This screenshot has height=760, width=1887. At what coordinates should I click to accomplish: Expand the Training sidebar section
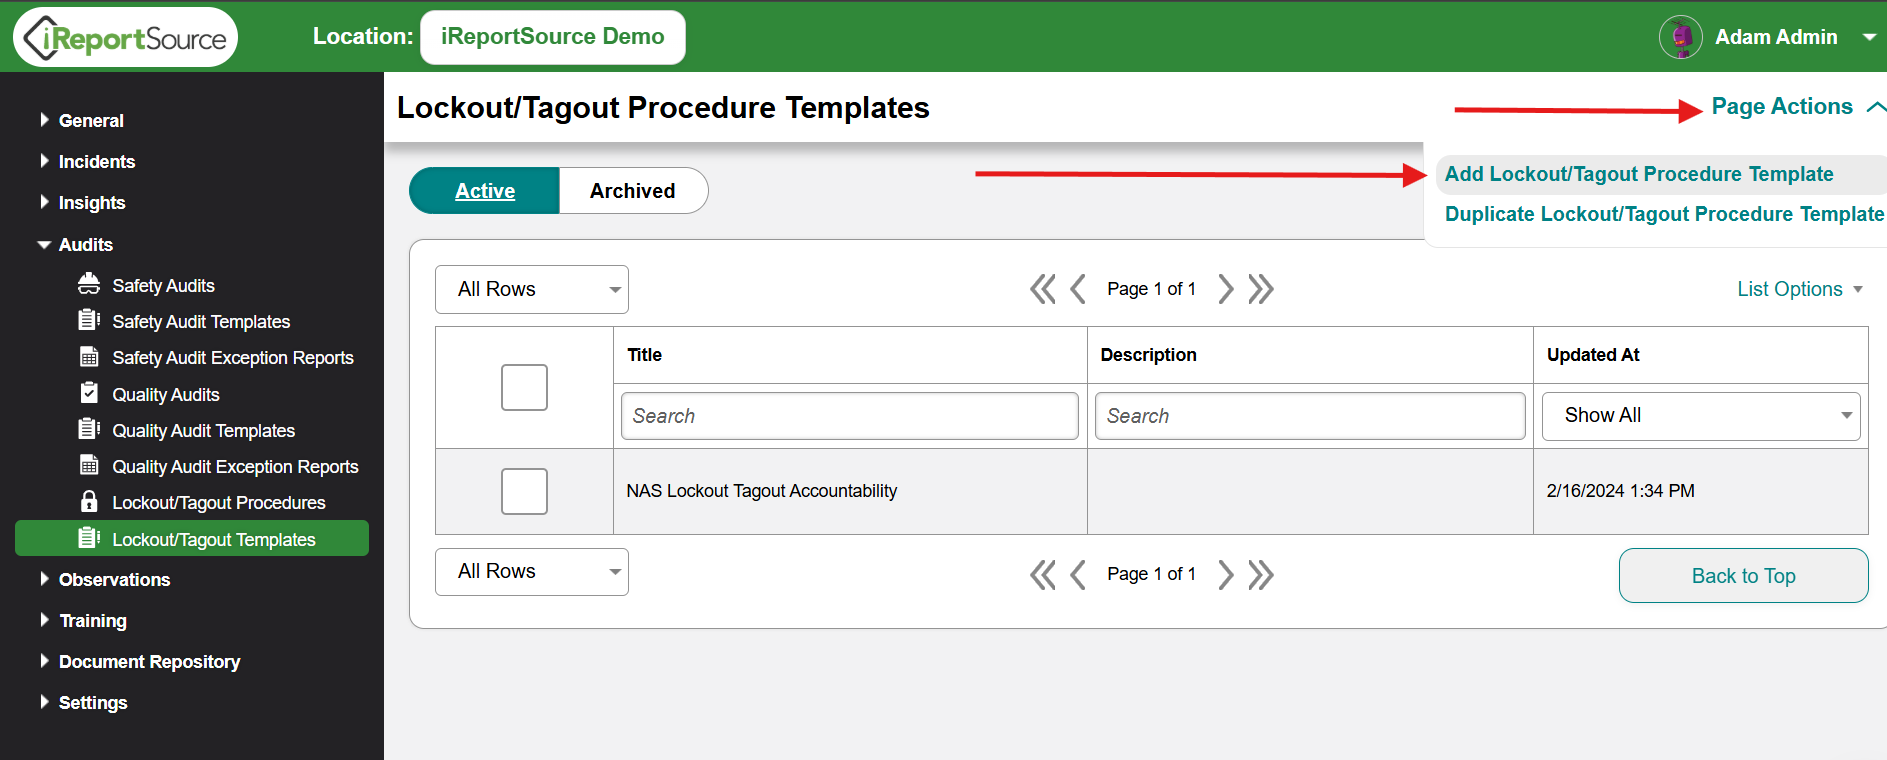click(x=44, y=620)
